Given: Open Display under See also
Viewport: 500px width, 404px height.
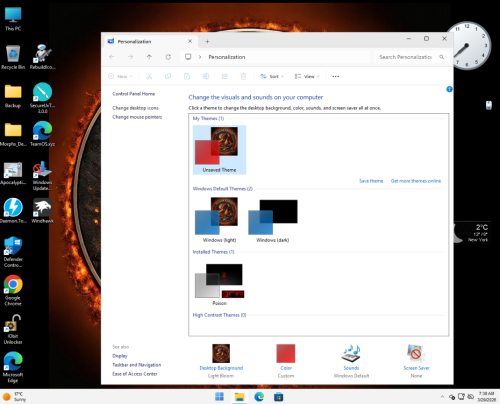Looking at the screenshot, I should tap(120, 356).
